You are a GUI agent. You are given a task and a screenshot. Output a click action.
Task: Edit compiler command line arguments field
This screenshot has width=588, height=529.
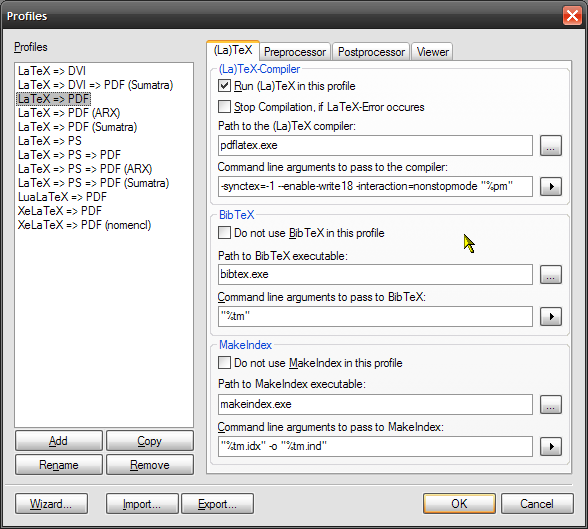(x=375, y=186)
